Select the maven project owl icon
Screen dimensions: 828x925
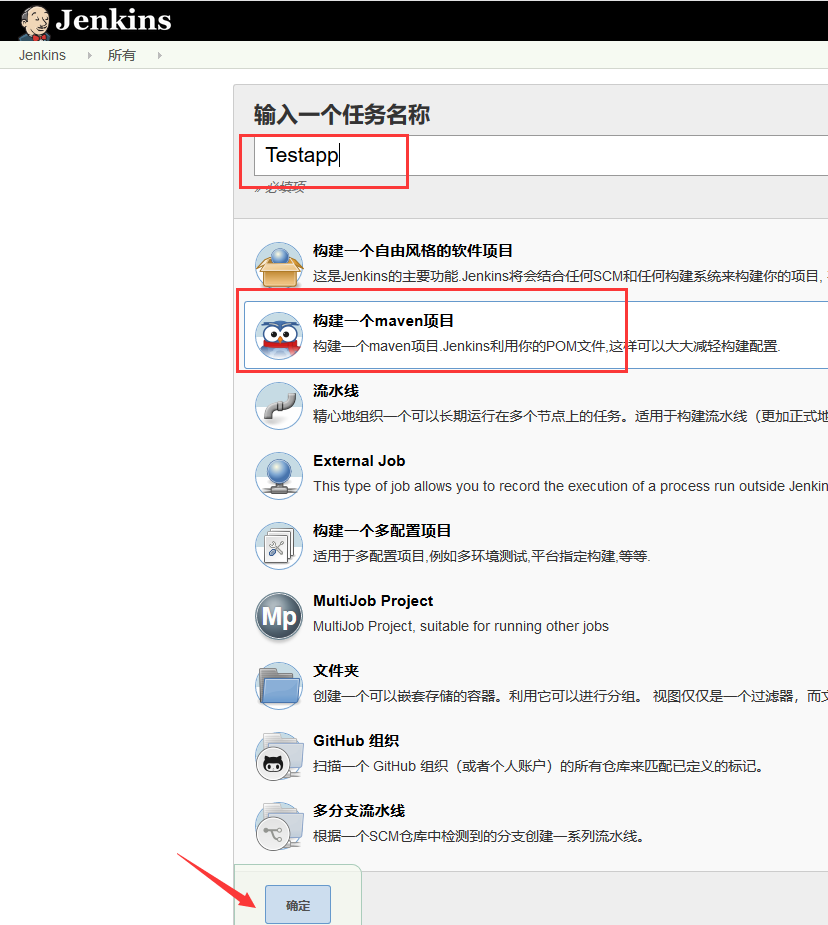(x=279, y=335)
